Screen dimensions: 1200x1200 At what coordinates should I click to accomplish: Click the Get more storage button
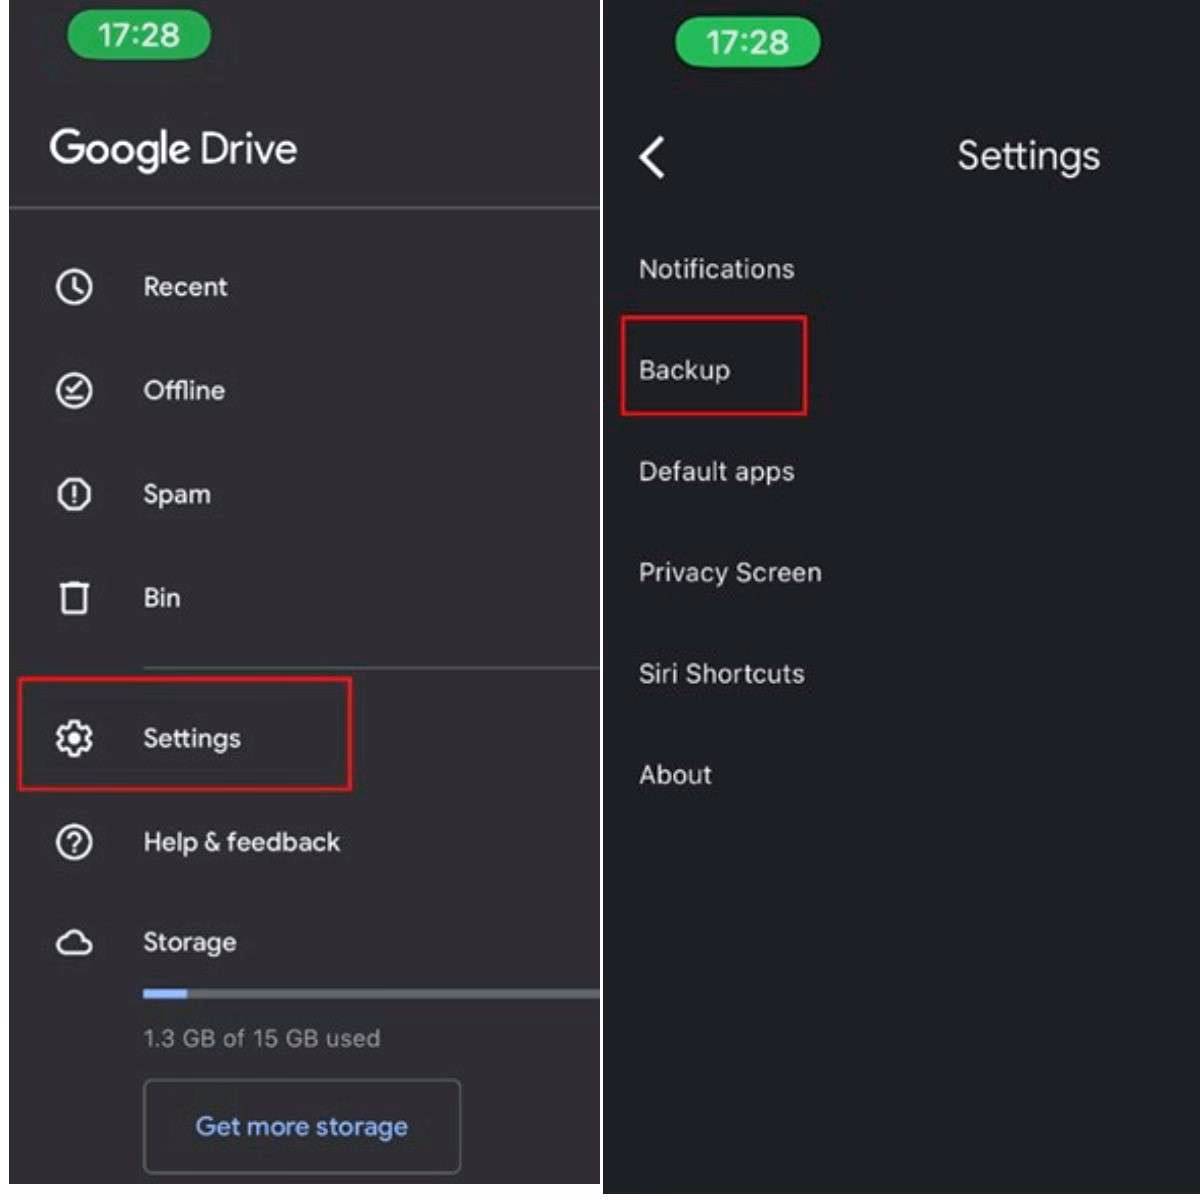(301, 1126)
